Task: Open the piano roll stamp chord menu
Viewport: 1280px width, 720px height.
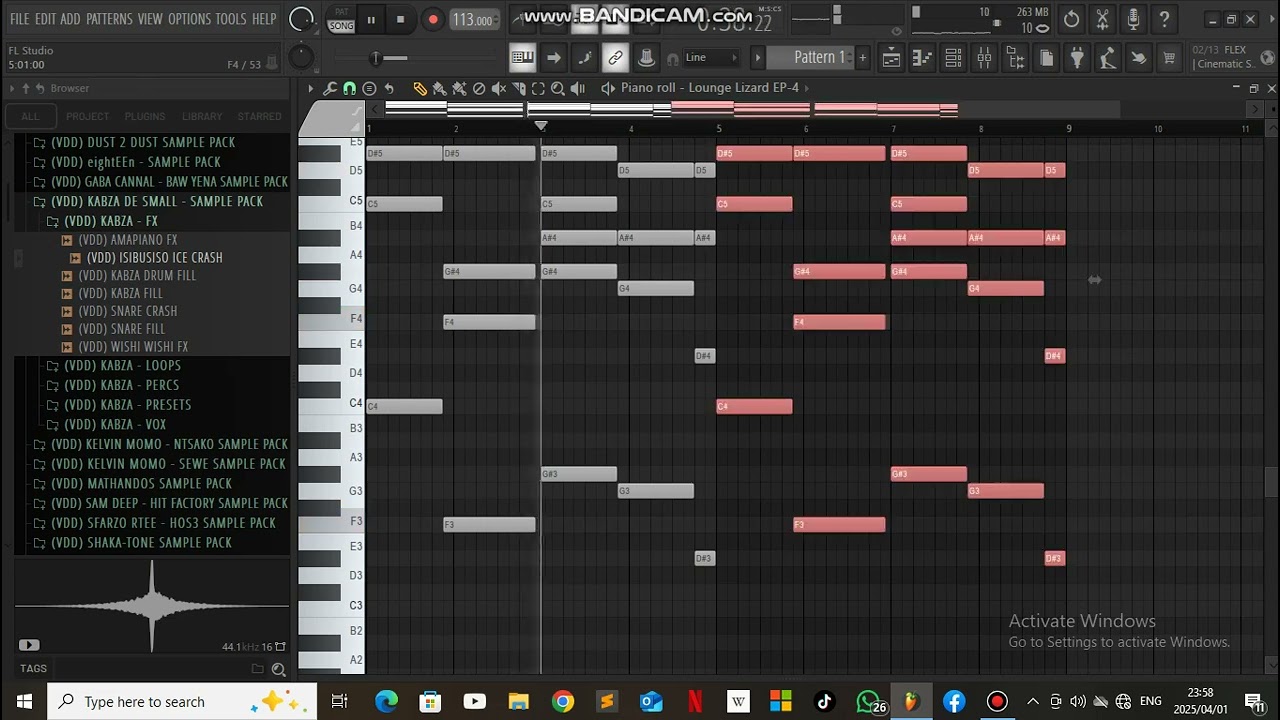Action: pos(369,89)
